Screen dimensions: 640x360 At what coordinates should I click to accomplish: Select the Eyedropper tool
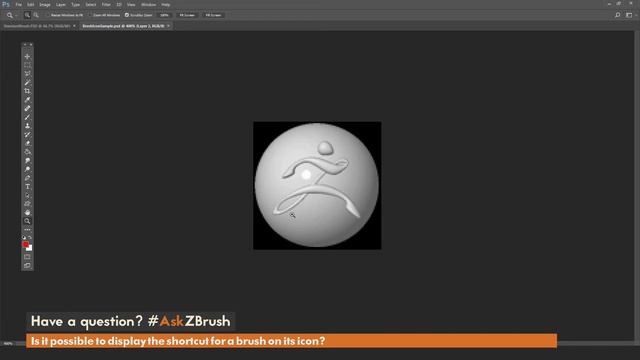pos(27,100)
